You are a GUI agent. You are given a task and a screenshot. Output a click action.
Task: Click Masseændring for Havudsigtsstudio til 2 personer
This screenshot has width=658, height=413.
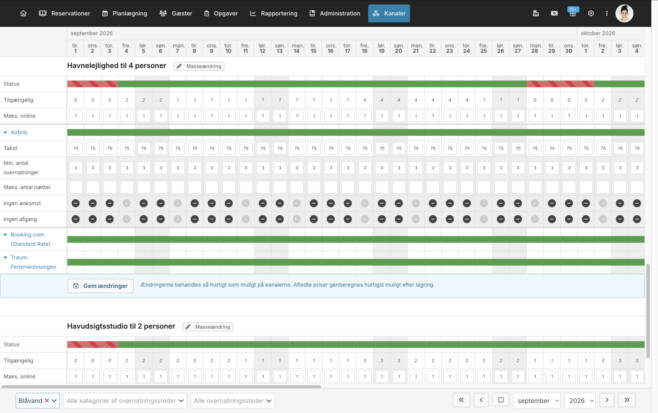pos(208,327)
